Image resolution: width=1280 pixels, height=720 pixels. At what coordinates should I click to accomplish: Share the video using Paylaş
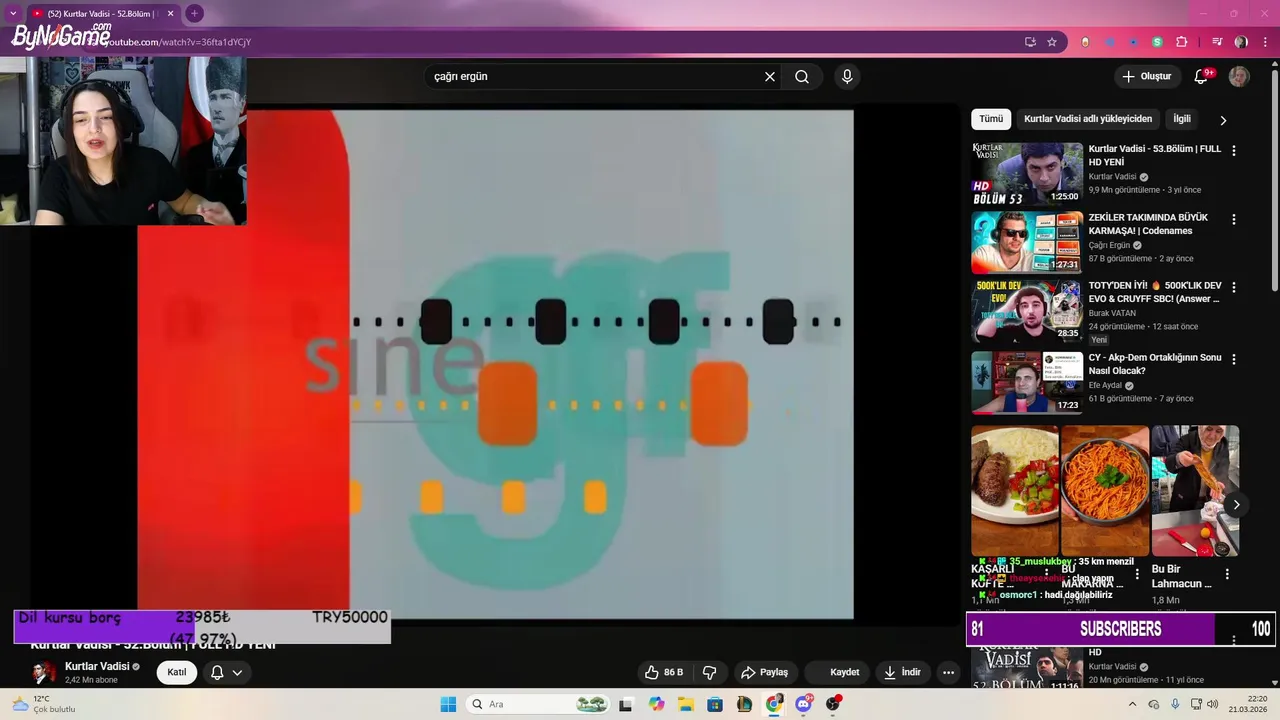click(764, 672)
